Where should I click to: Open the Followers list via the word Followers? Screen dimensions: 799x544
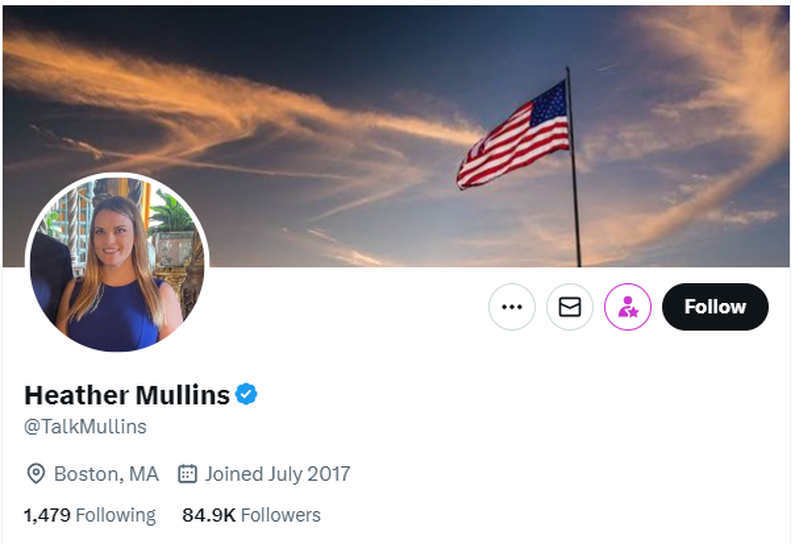tap(279, 515)
